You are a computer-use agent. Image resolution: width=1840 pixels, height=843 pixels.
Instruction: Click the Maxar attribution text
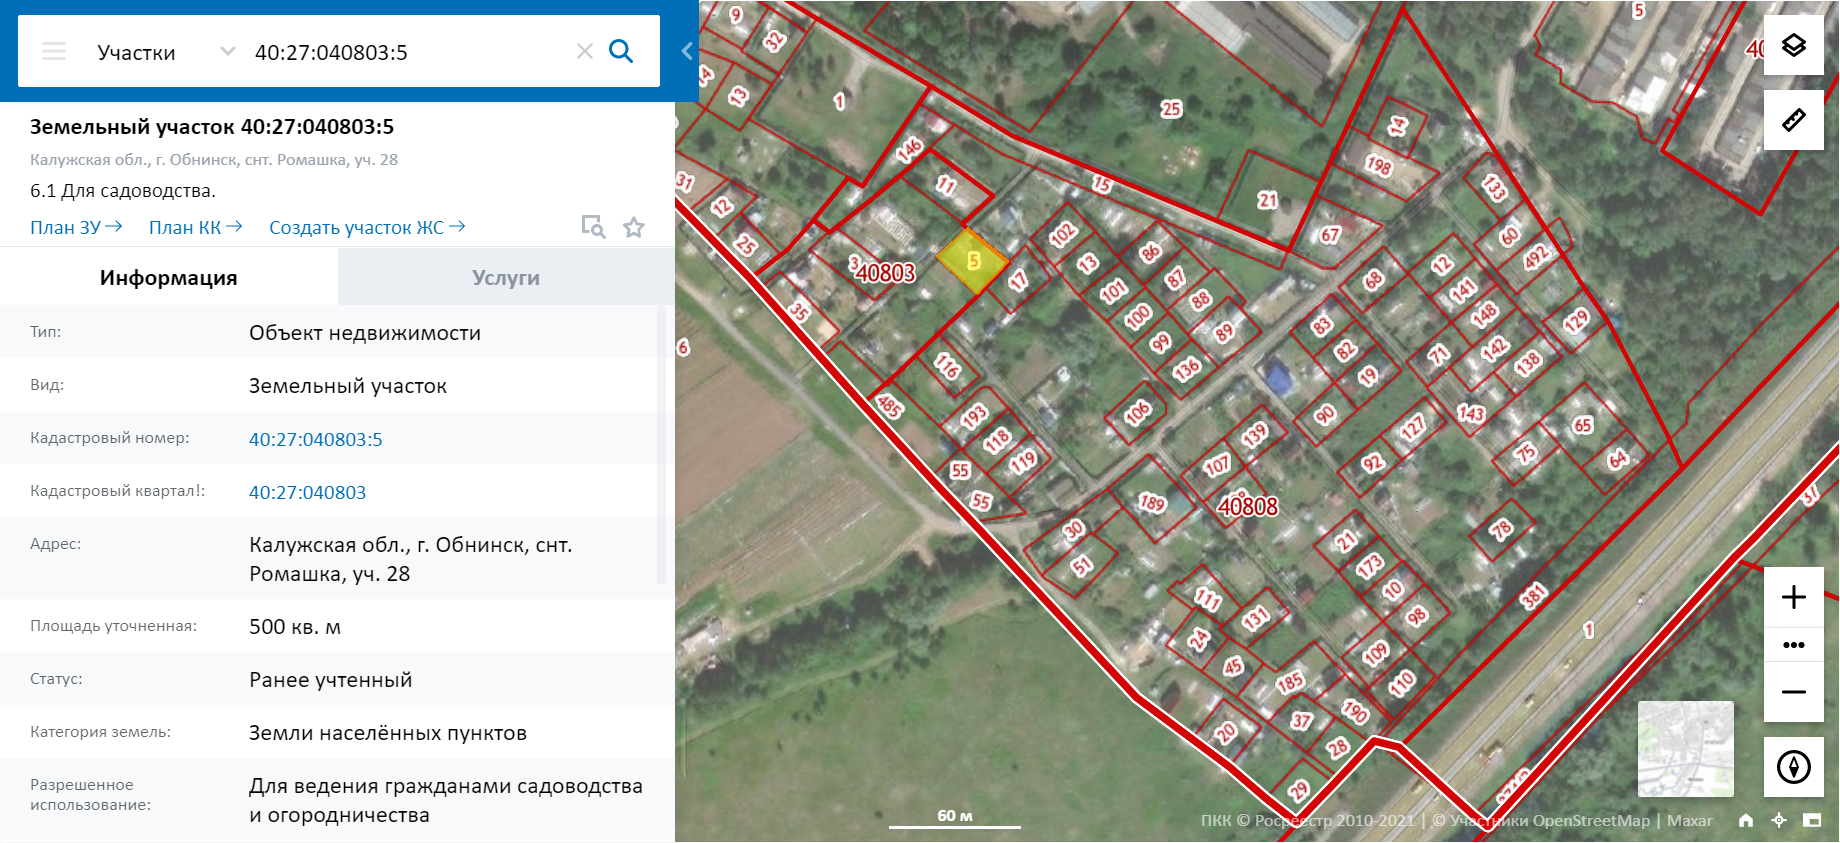click(x=1690, y=821)
